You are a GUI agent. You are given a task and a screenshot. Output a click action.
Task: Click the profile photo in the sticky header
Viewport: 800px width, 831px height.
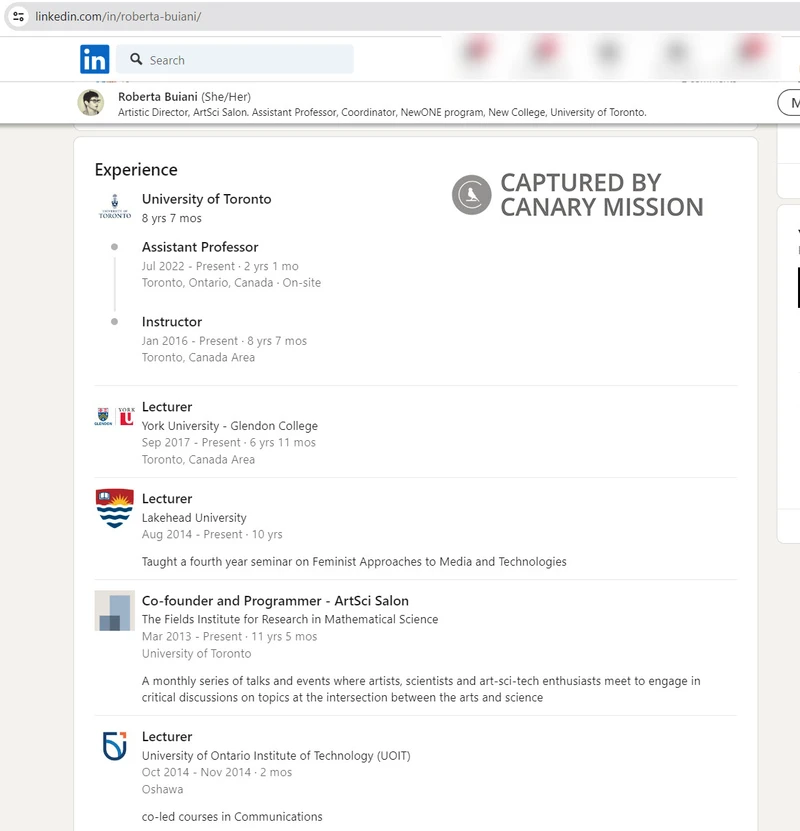coord(91,102)
